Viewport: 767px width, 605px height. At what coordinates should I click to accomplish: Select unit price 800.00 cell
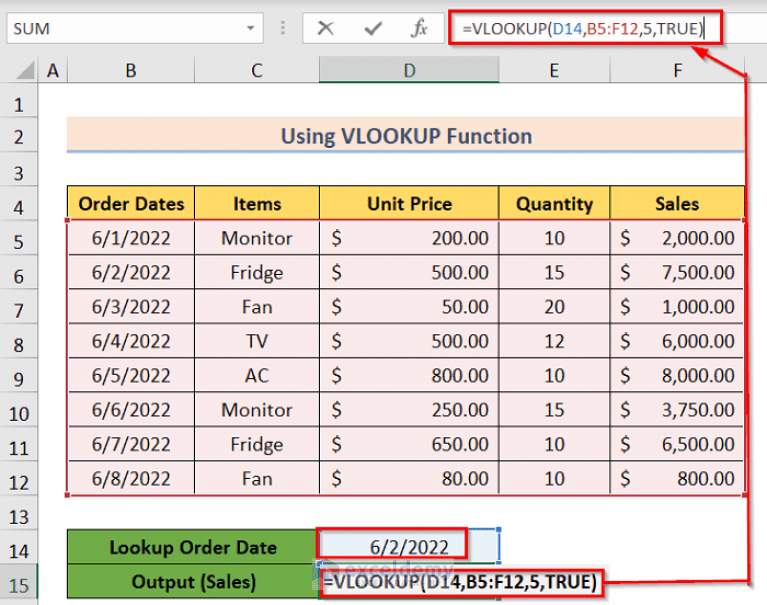[x=409, y=375]
